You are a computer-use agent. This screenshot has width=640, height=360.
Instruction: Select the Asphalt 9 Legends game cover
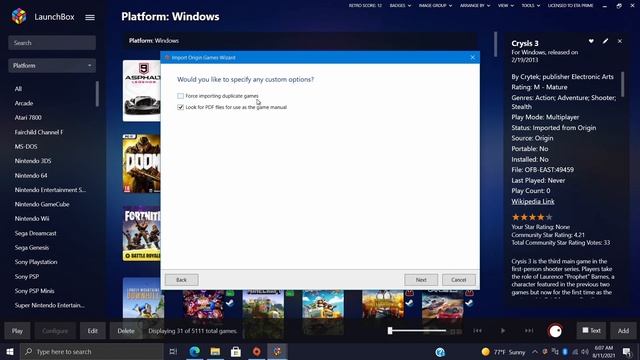(142, 91)
